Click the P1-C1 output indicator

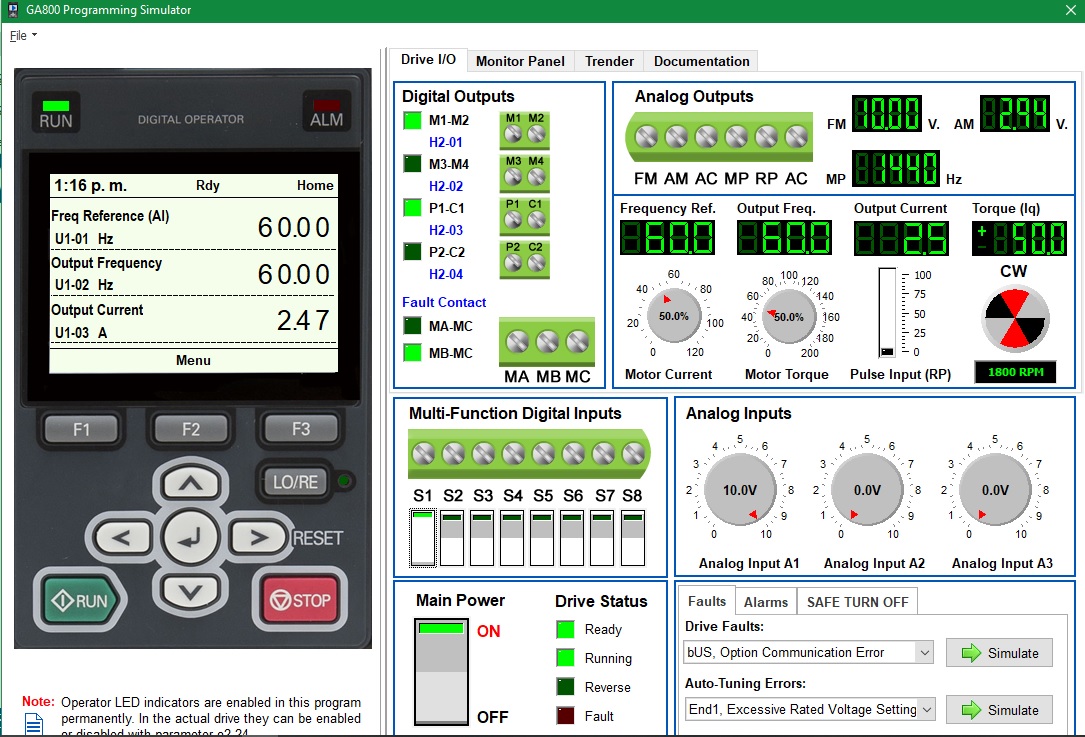tap(412, 208)
